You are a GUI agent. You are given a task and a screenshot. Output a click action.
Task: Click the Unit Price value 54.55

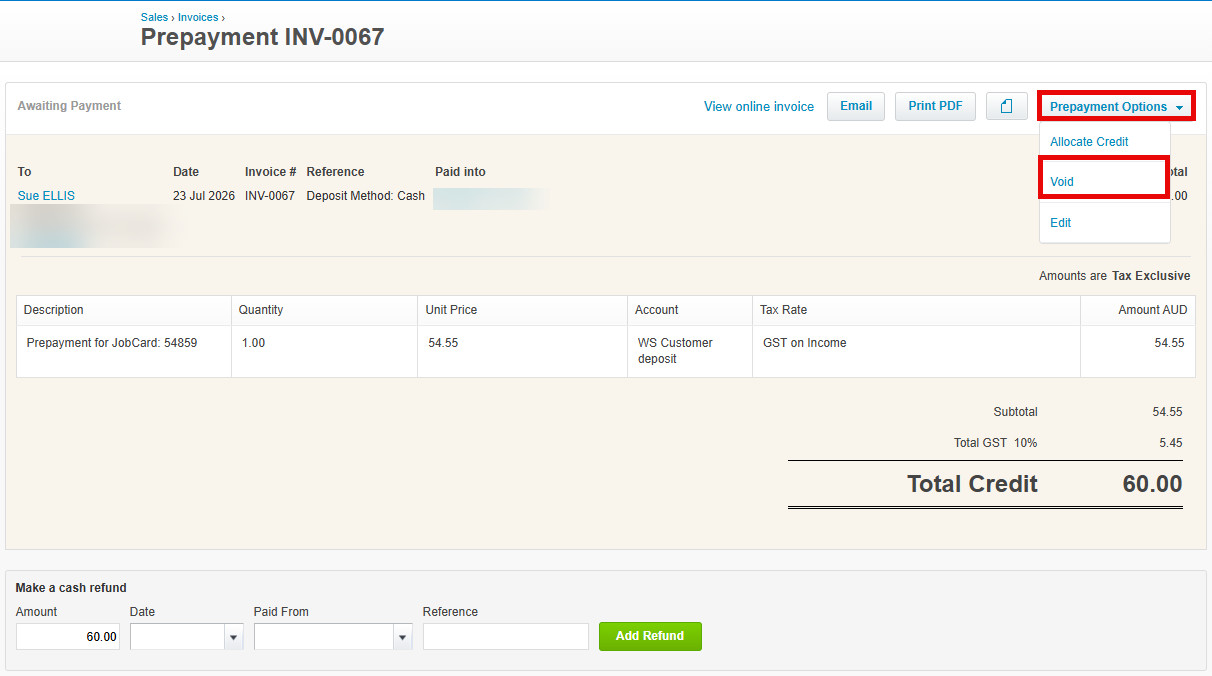[443, 343]
